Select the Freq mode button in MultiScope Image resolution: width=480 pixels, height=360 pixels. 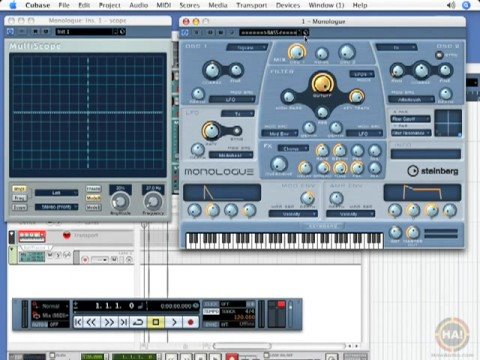[x=19, y=198]
